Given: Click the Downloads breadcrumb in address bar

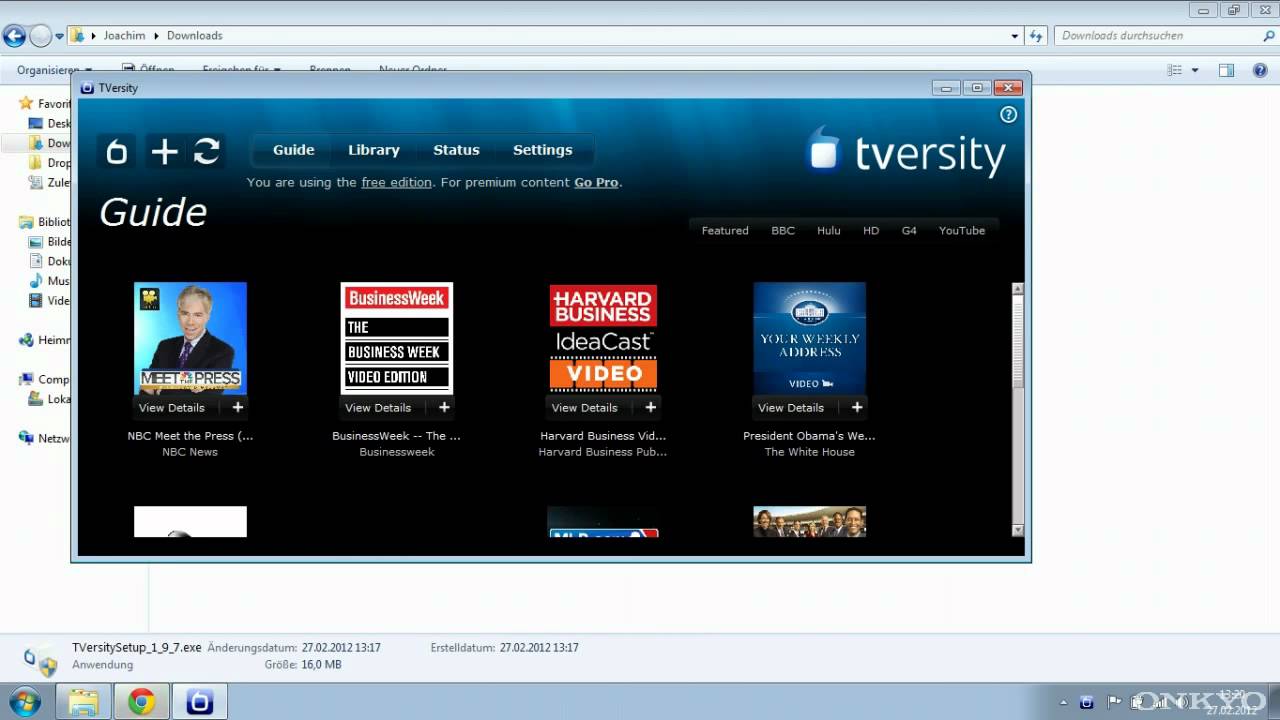Looking at the screenshot, I should (194, 36).
